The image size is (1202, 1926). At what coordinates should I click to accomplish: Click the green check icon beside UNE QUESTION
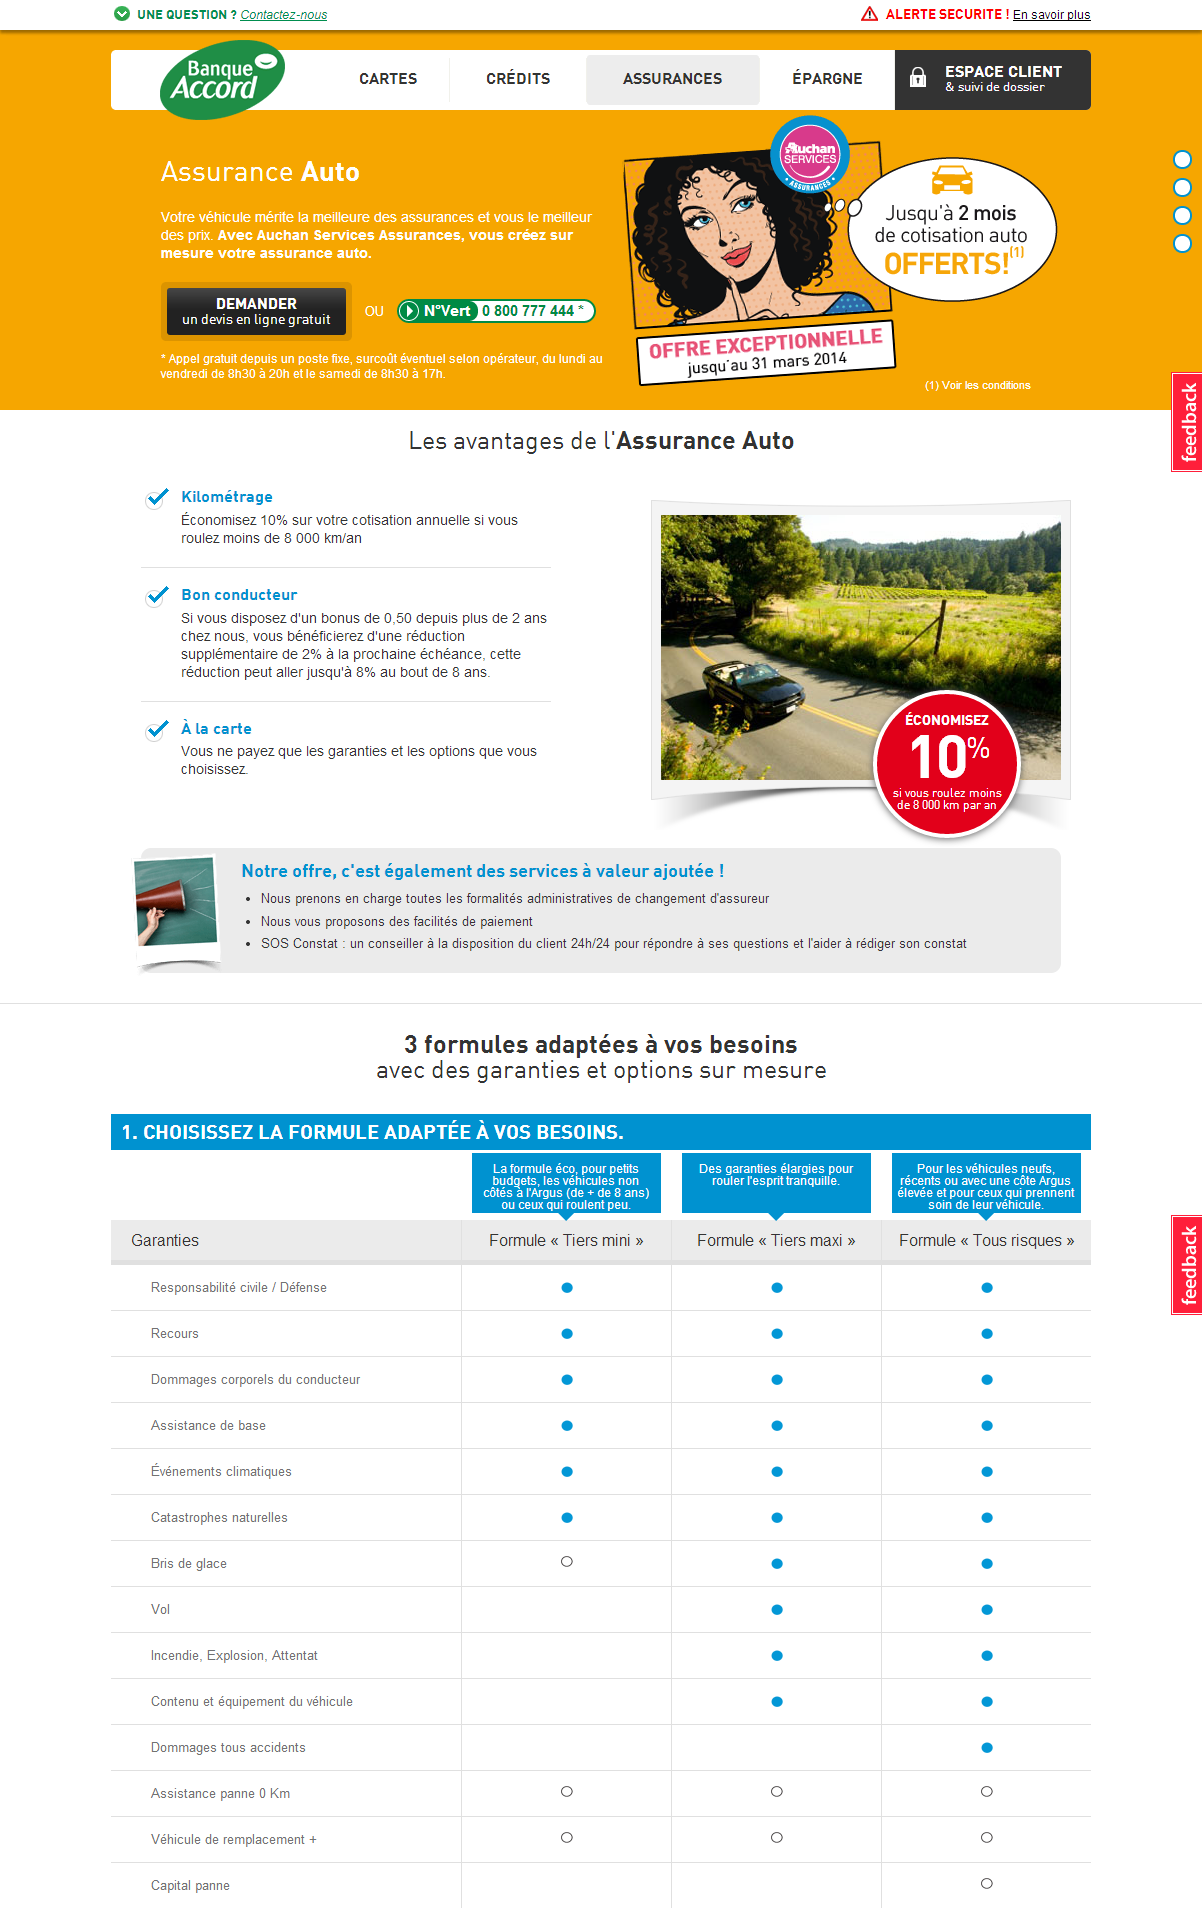[122, 14]
